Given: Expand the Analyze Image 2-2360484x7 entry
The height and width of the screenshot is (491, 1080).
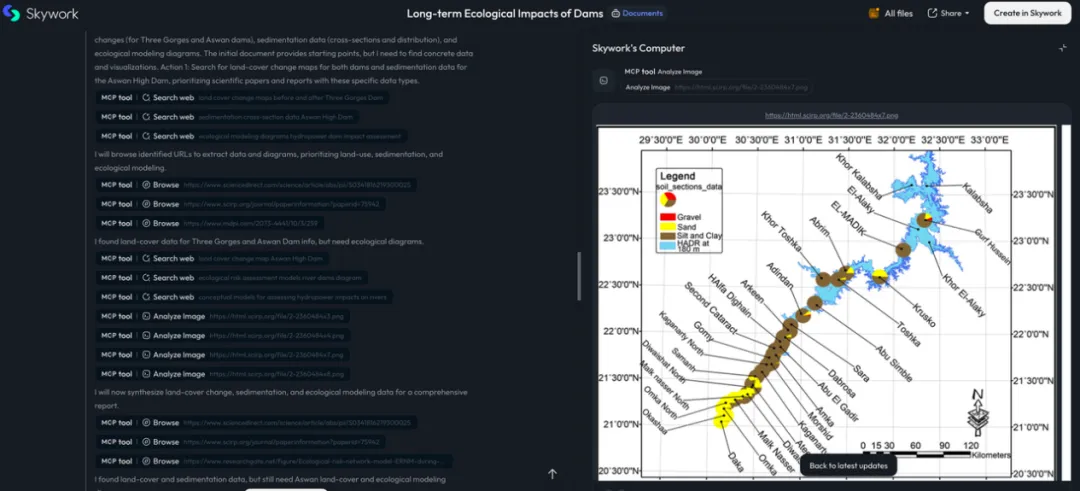Looking at the screenshot, I should 221,355.
